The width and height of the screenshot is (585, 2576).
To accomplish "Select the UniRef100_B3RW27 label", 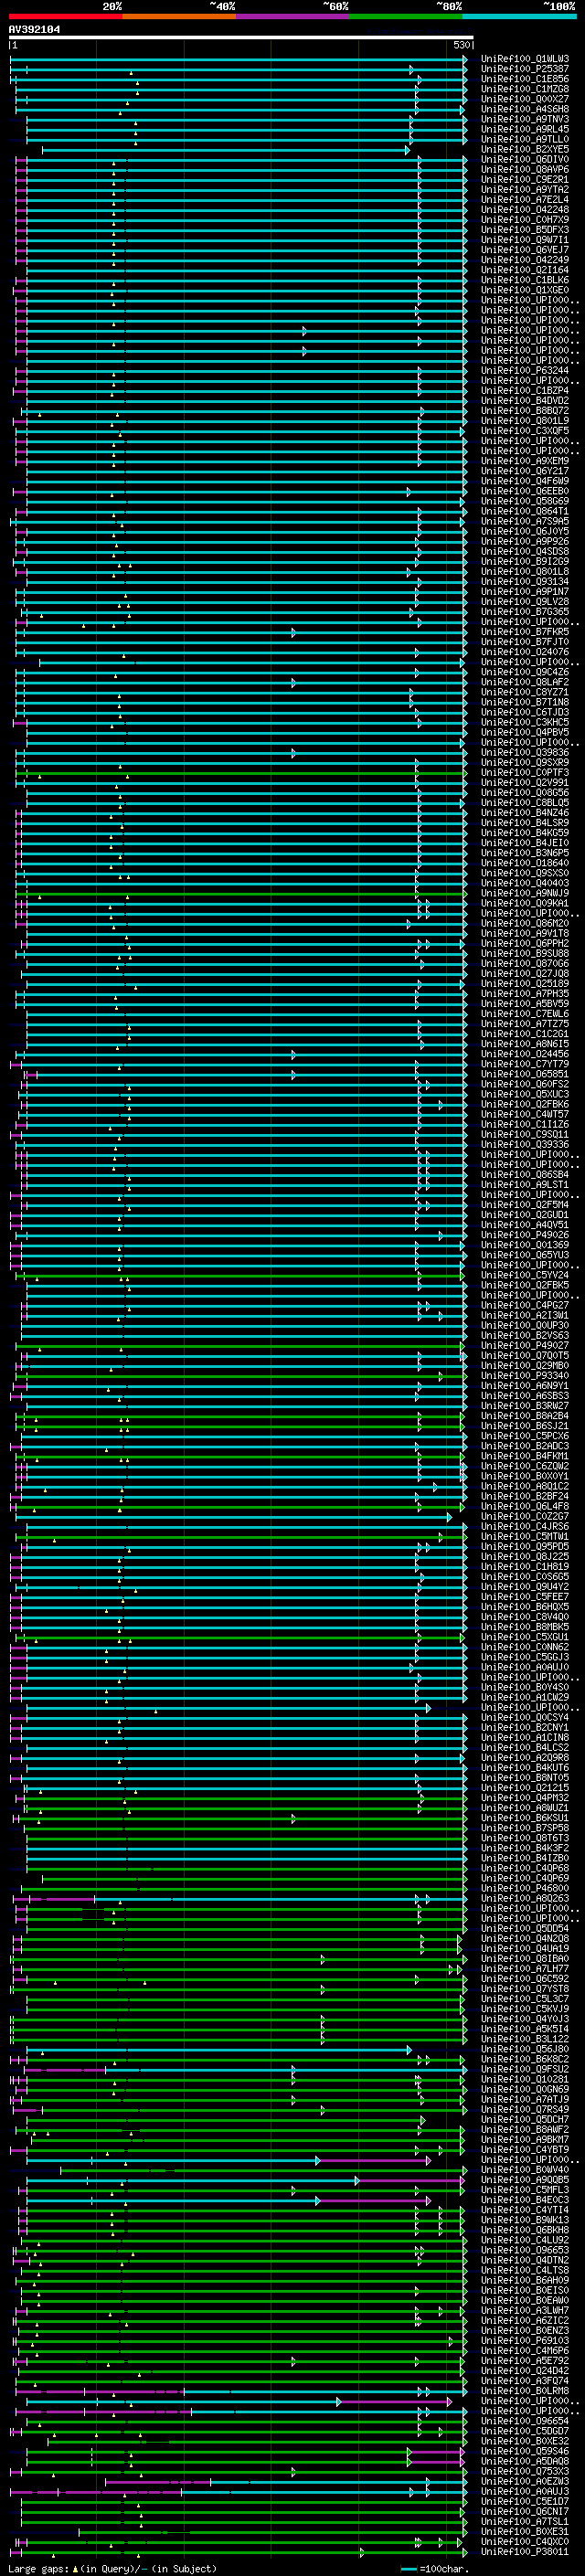I will tap(525, 1406).
